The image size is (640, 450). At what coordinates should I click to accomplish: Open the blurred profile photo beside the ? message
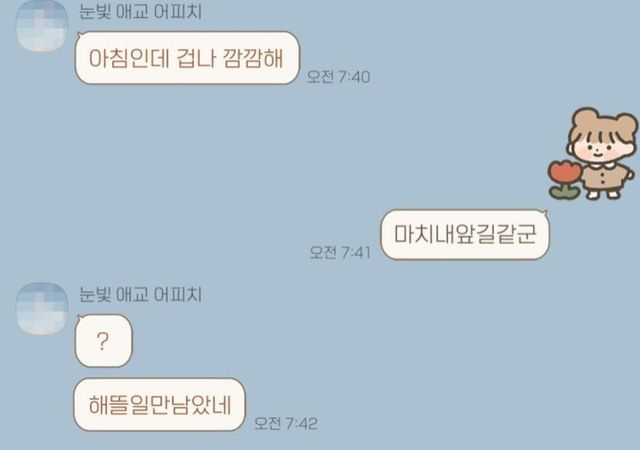pyautogui.click(x=42, y=308)
